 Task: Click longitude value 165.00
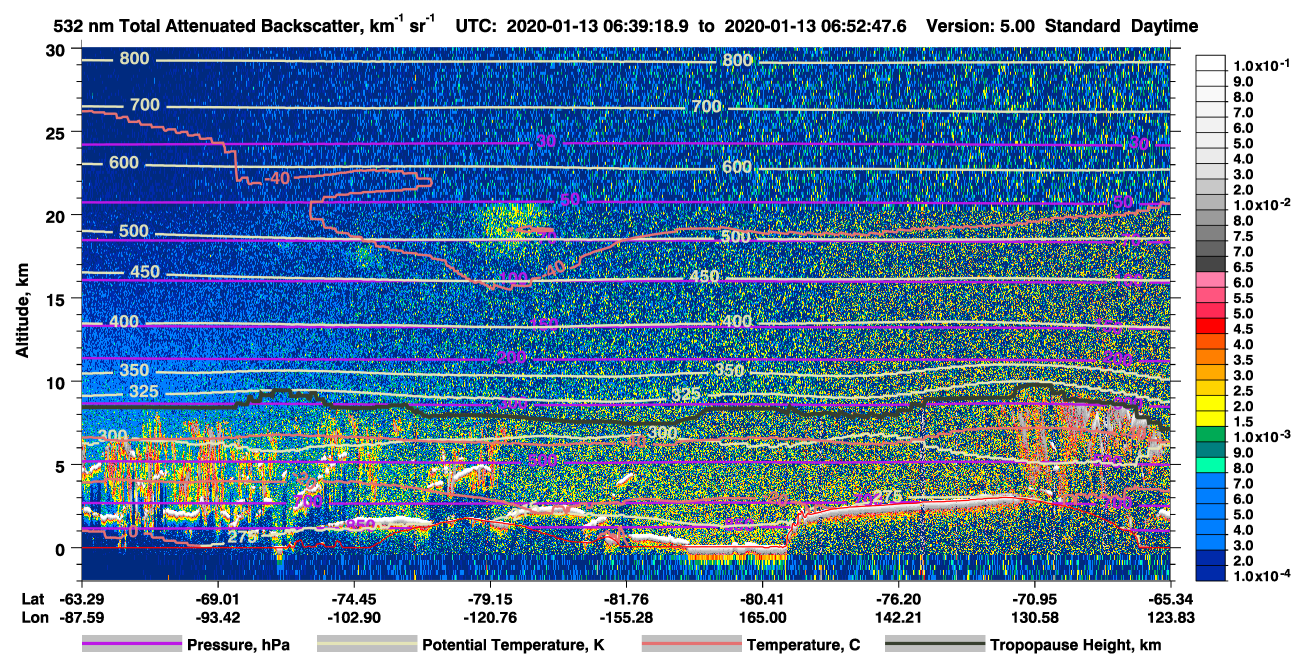point(762,617)
